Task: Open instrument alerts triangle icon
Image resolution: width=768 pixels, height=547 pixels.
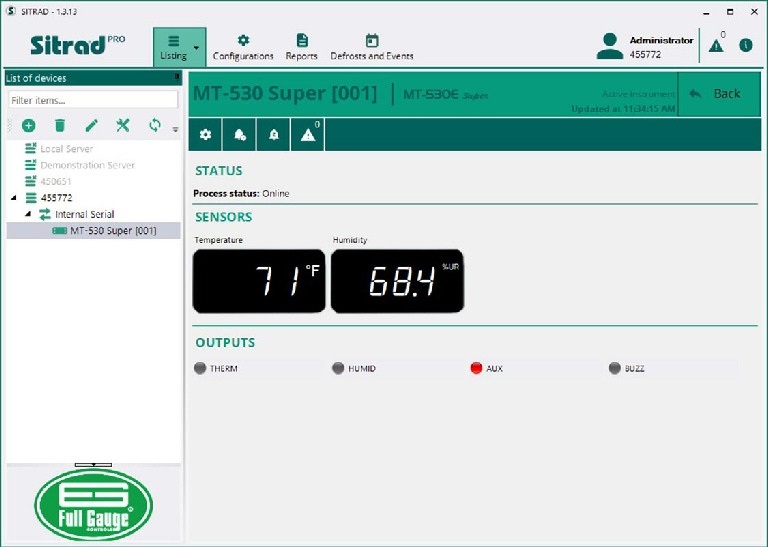Action: coord(308,134)
